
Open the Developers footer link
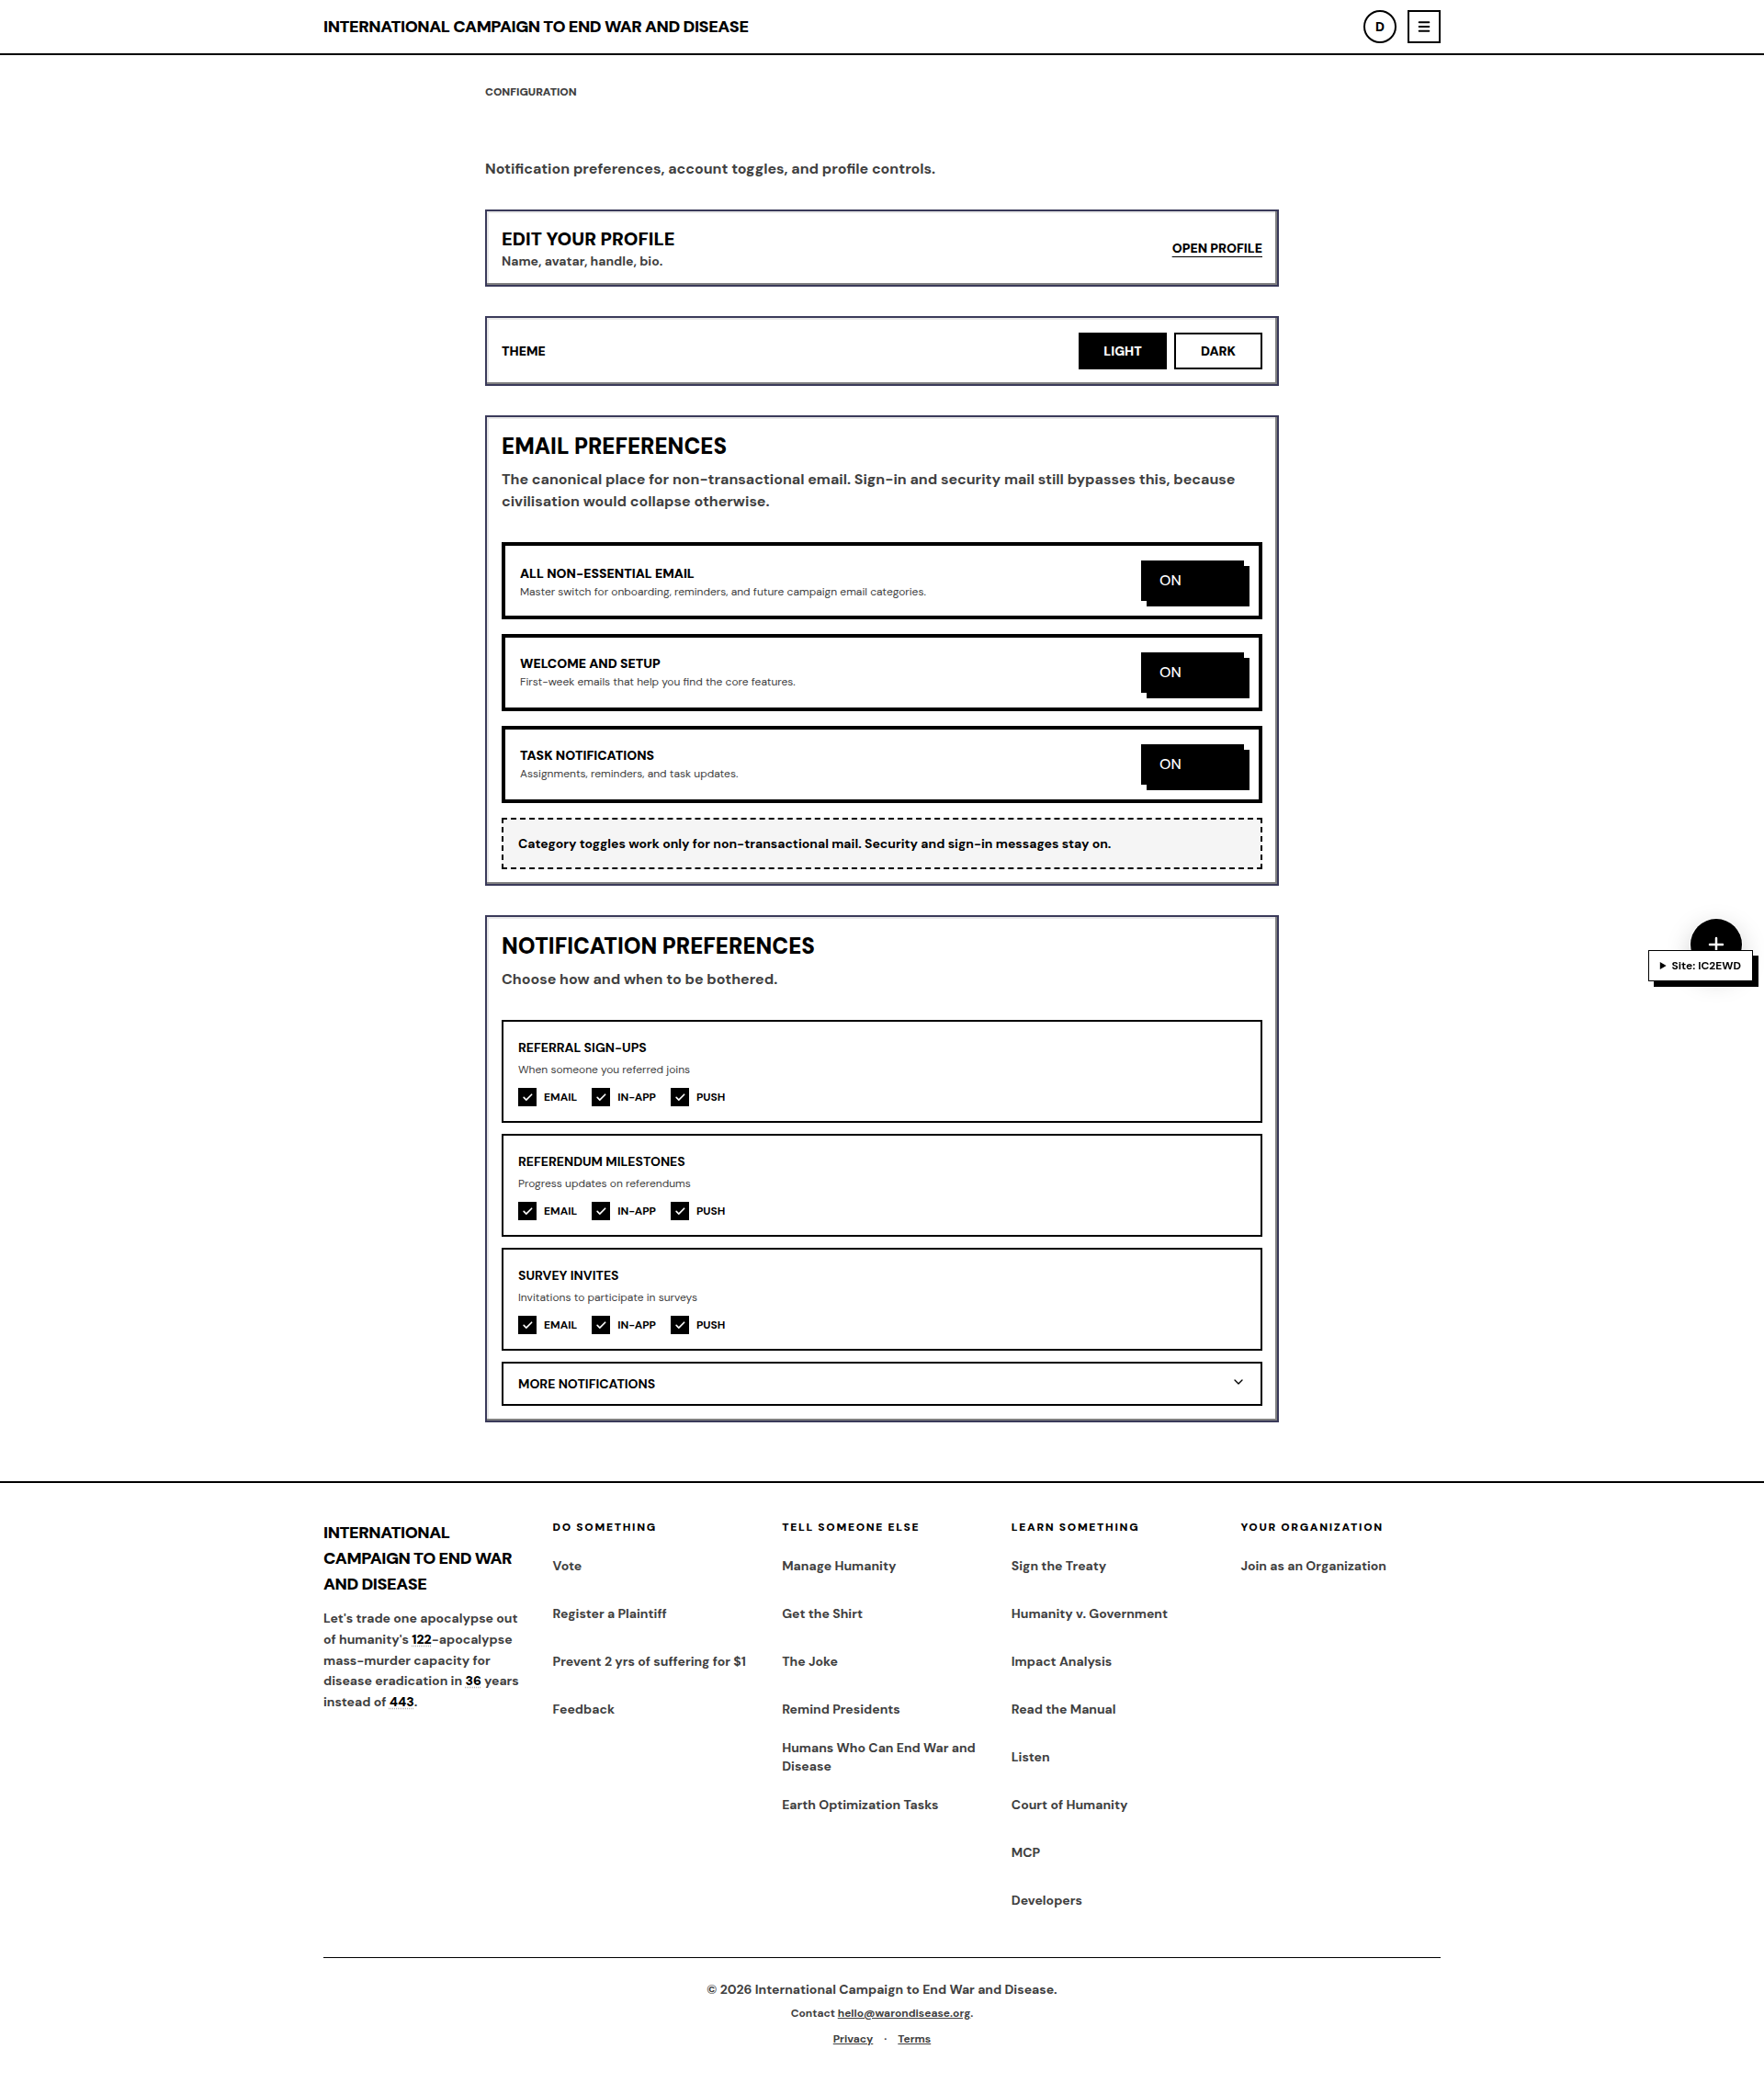pos(1046,1901)
